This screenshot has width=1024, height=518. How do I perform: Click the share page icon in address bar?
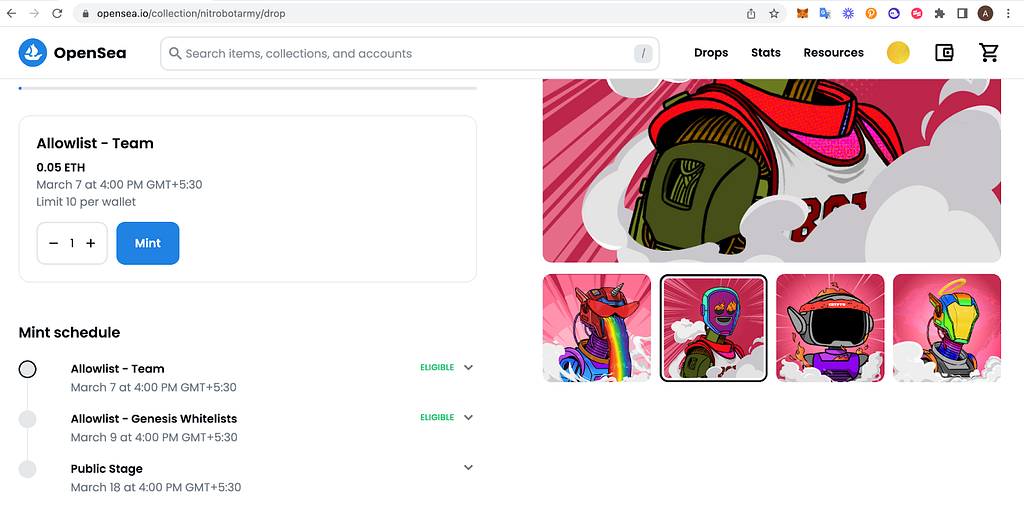pyautogui.click(x=751, y=13)
